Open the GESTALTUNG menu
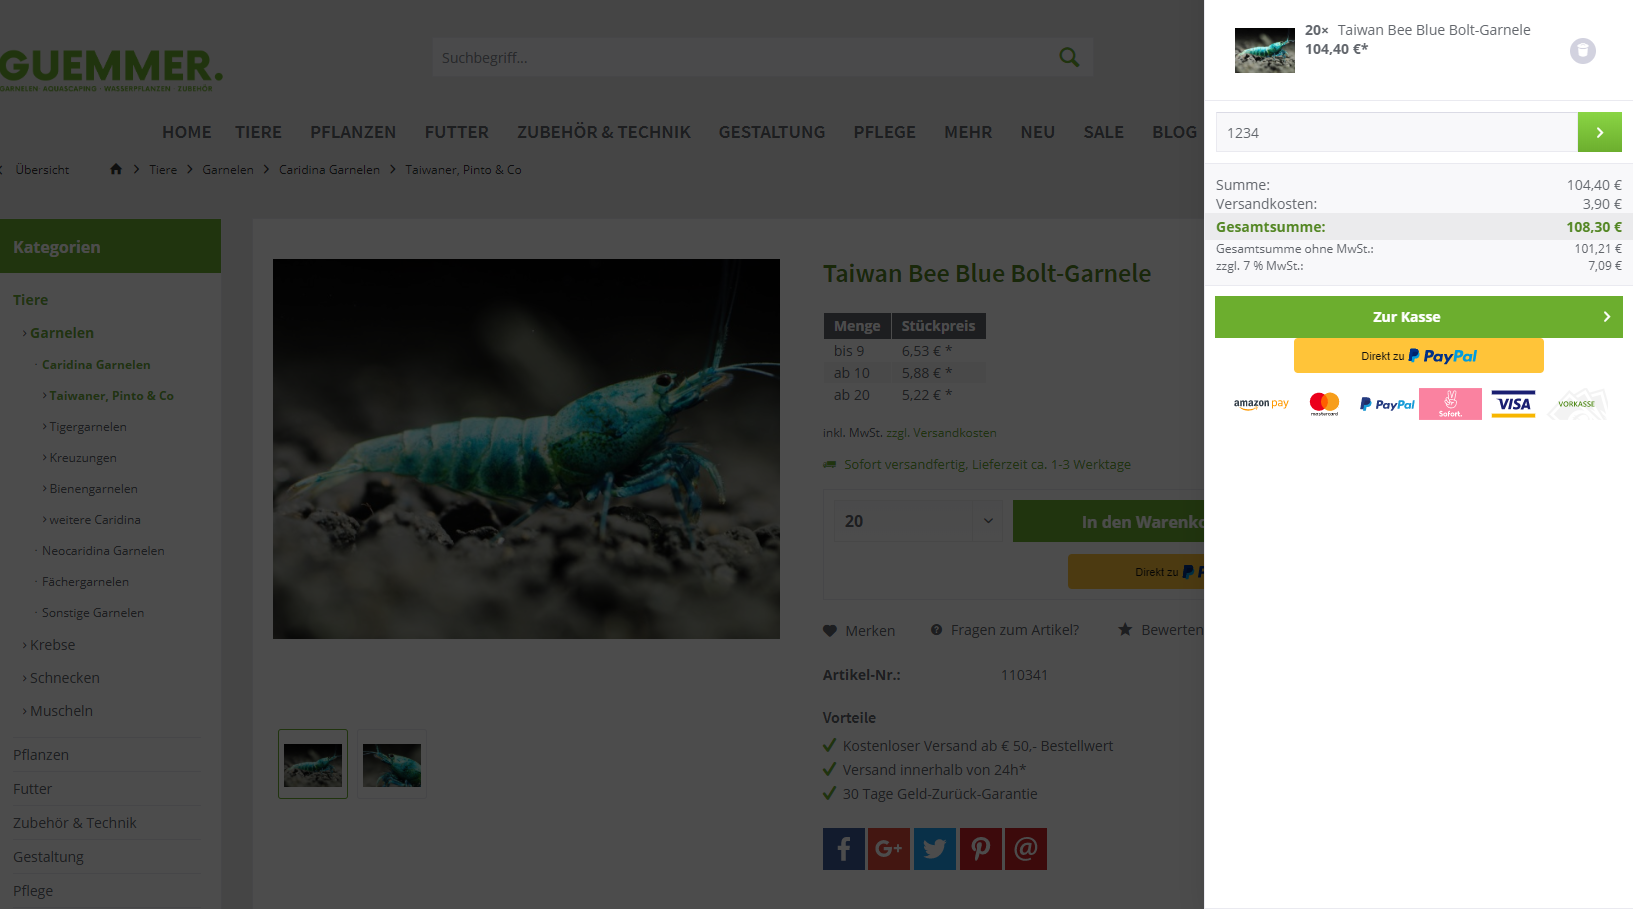Viewport: 1633px width, 909px height. (772, 132)
